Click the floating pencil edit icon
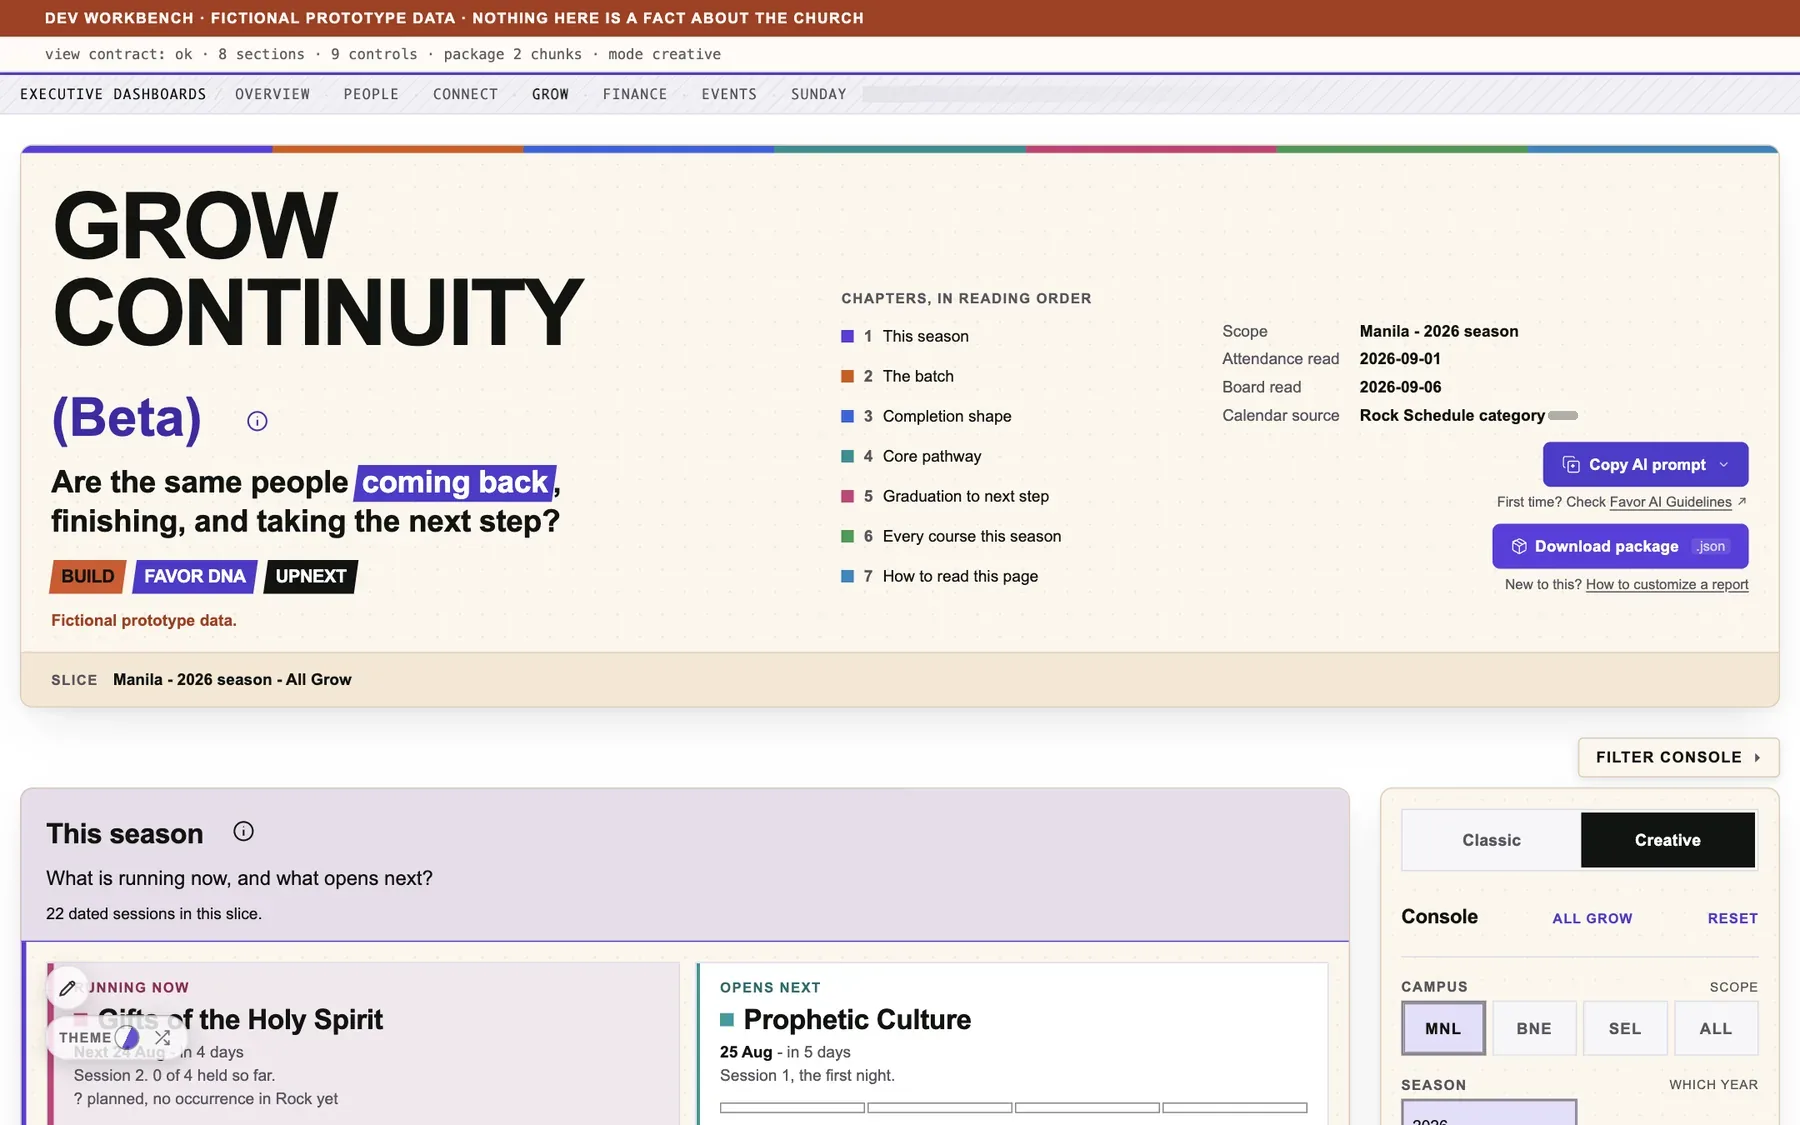The image size is (1800, 1125). pos(67,988)
